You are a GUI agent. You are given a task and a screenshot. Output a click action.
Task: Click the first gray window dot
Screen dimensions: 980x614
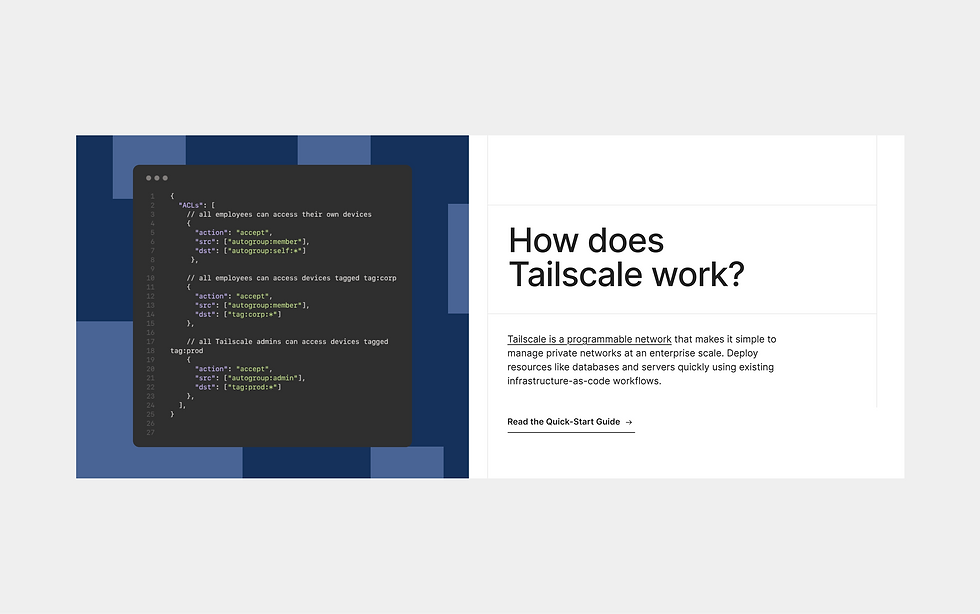pos(149,178)
